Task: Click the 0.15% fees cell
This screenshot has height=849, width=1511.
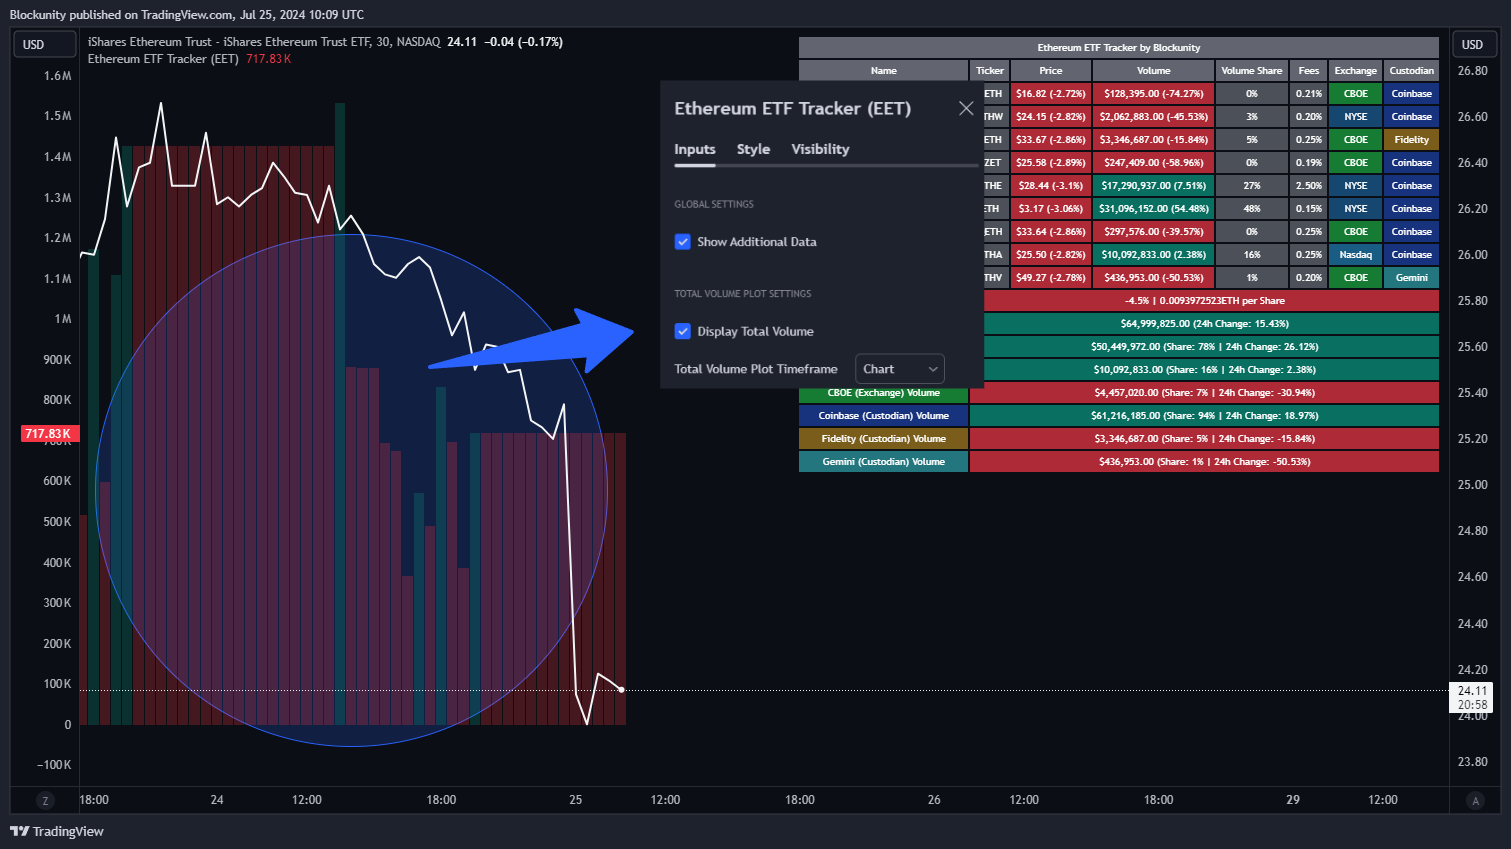Action: pyautogui.click(x=1309, y=208)
